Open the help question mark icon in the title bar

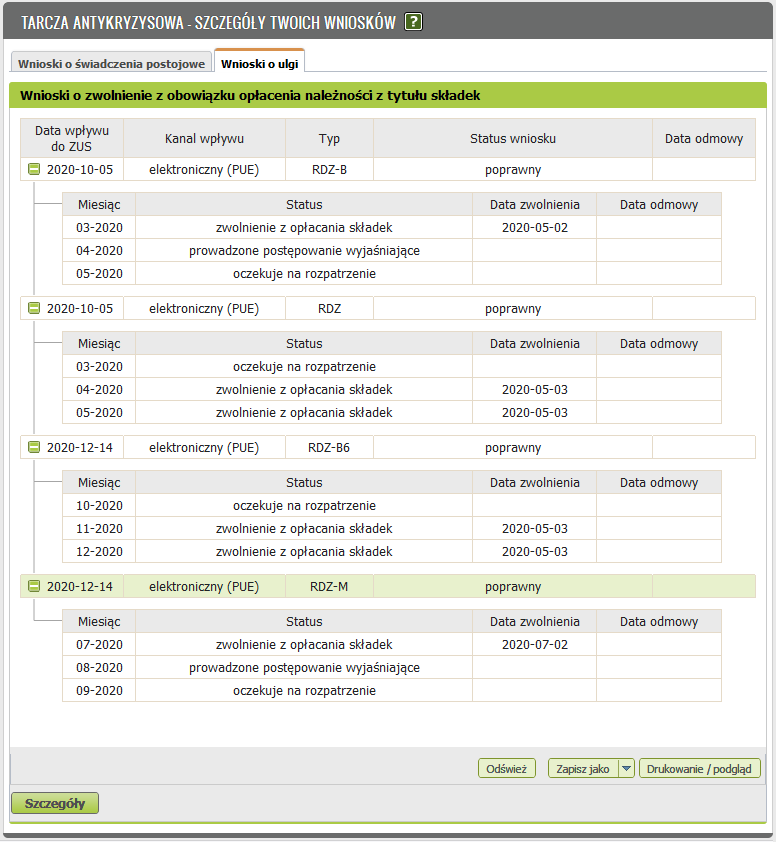[413, 22]
